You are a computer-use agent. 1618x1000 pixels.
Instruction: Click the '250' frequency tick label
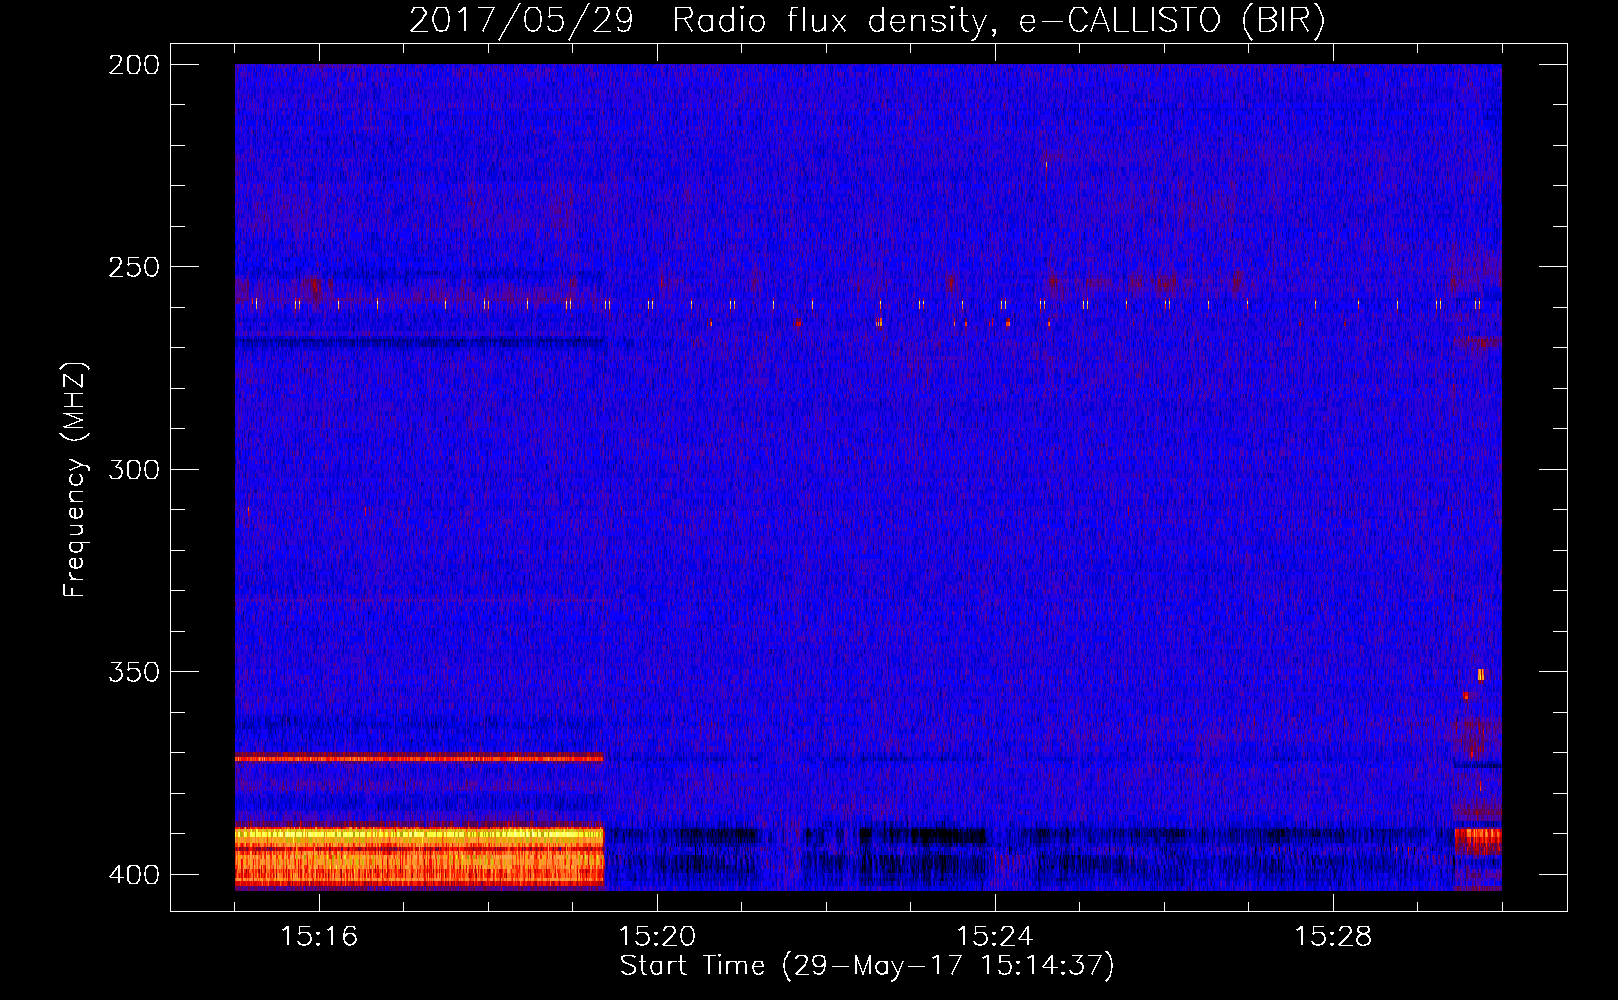point(134,267)
